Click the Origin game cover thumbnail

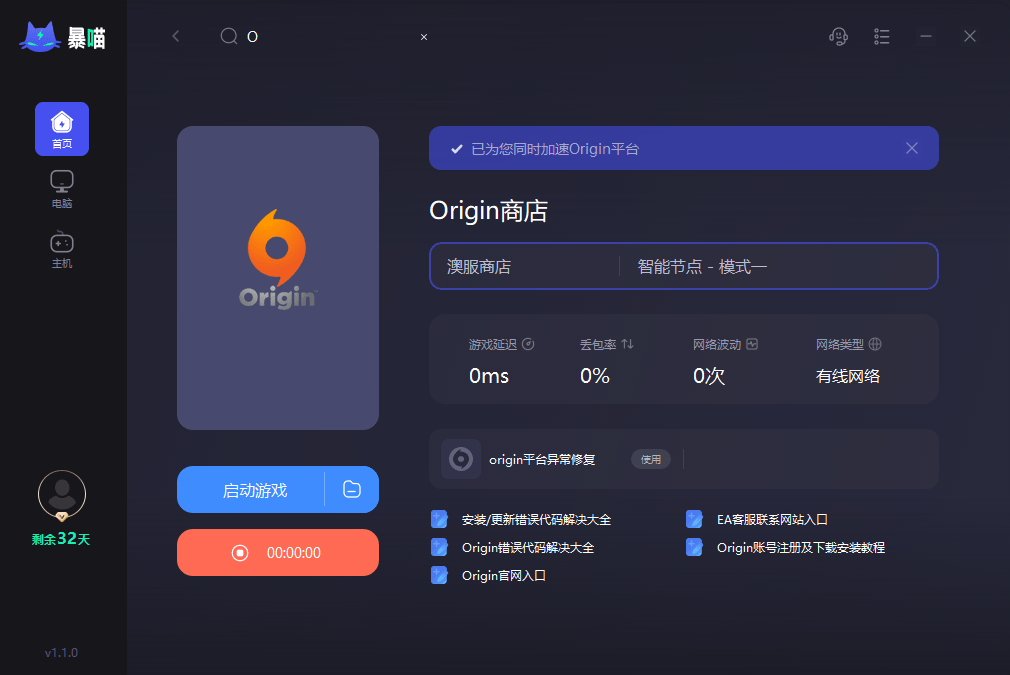pos(278,278)
